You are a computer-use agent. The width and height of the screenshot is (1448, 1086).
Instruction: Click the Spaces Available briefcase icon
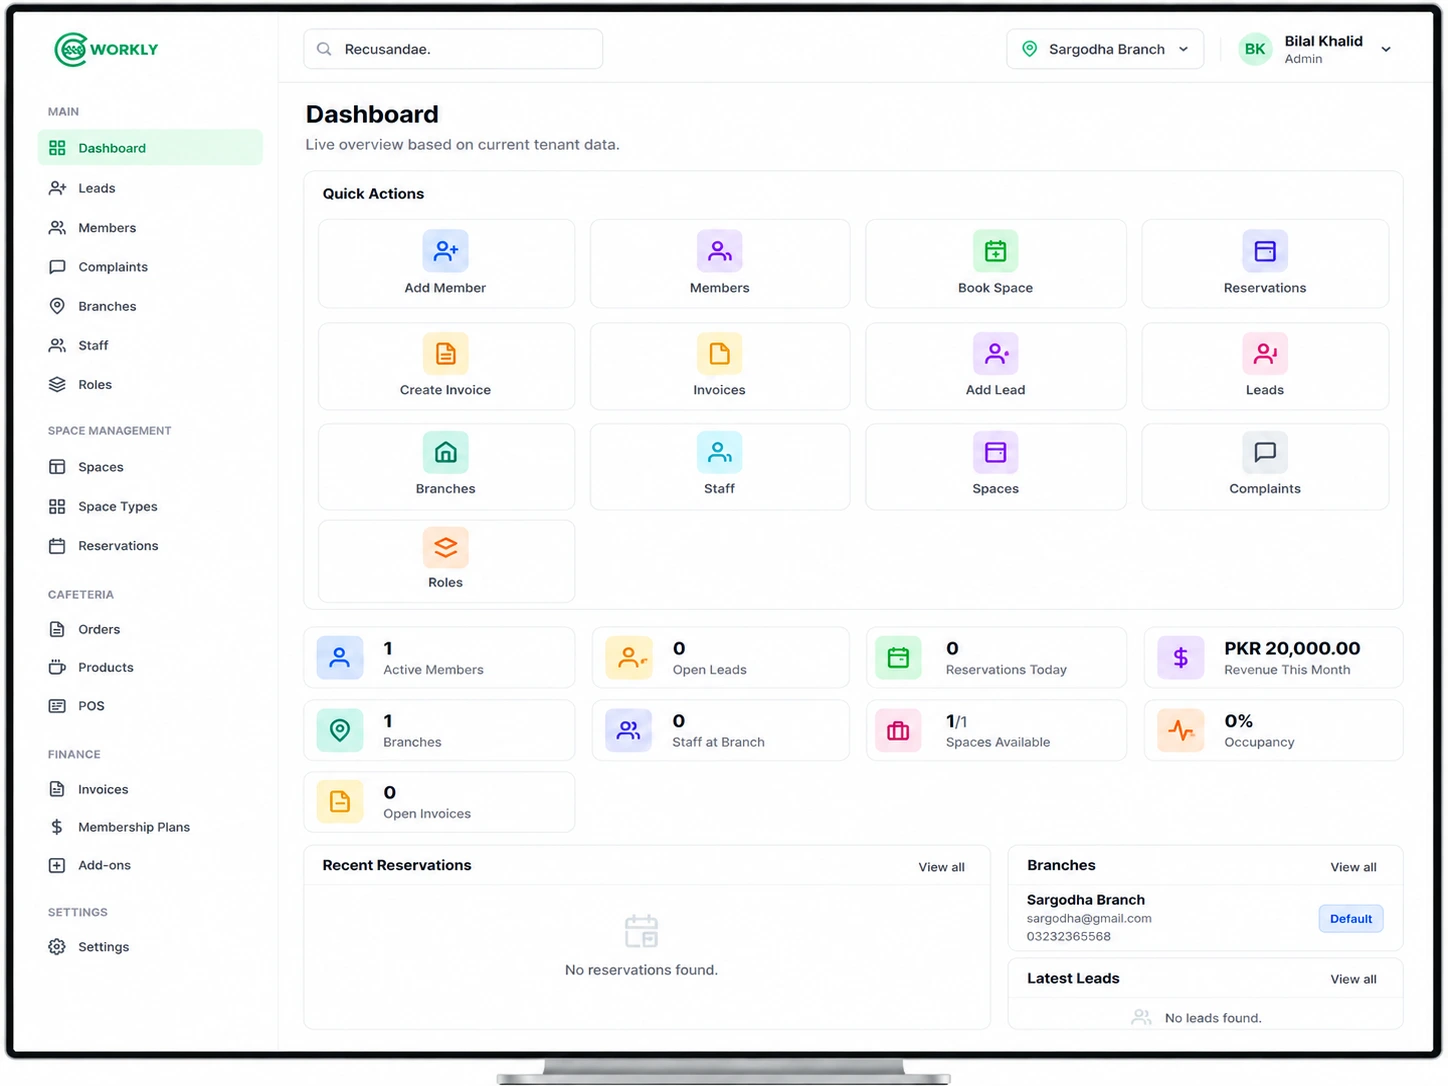coord(898,730)
